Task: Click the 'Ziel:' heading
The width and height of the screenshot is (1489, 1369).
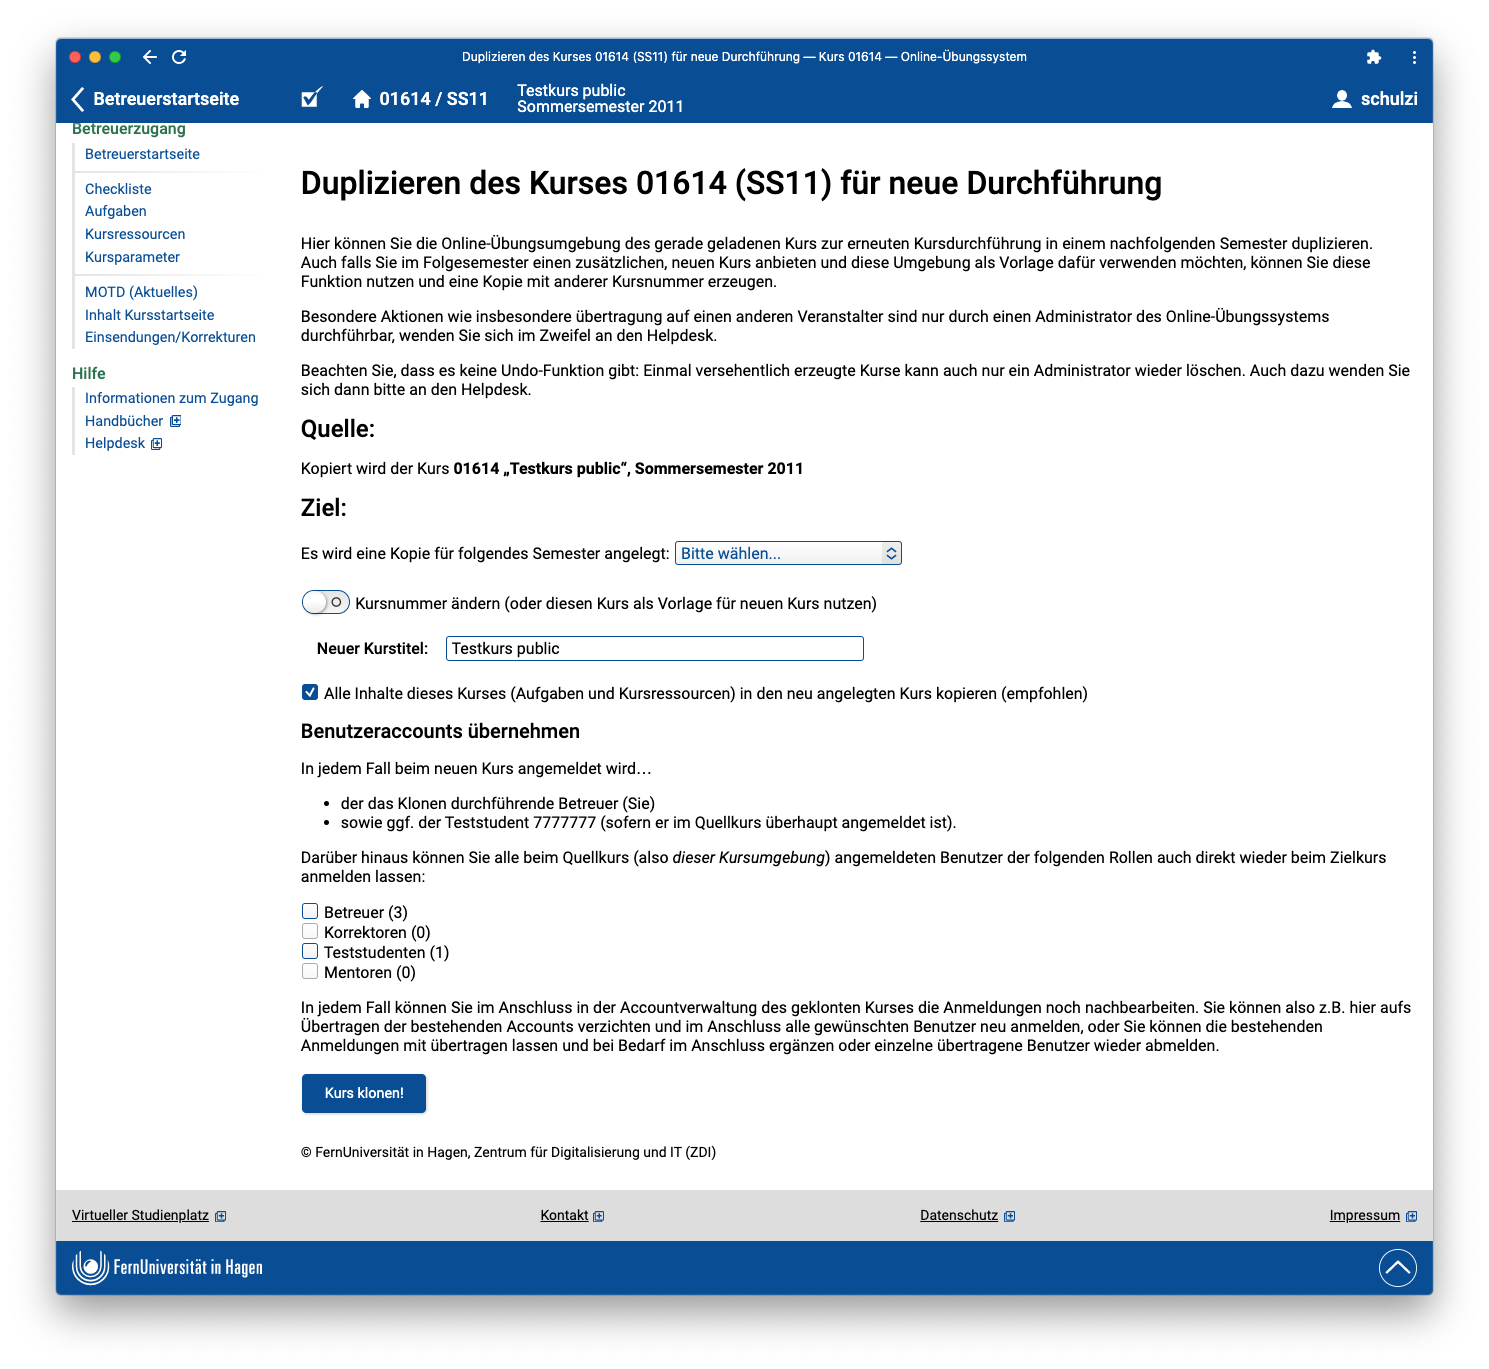Action: 324,508
